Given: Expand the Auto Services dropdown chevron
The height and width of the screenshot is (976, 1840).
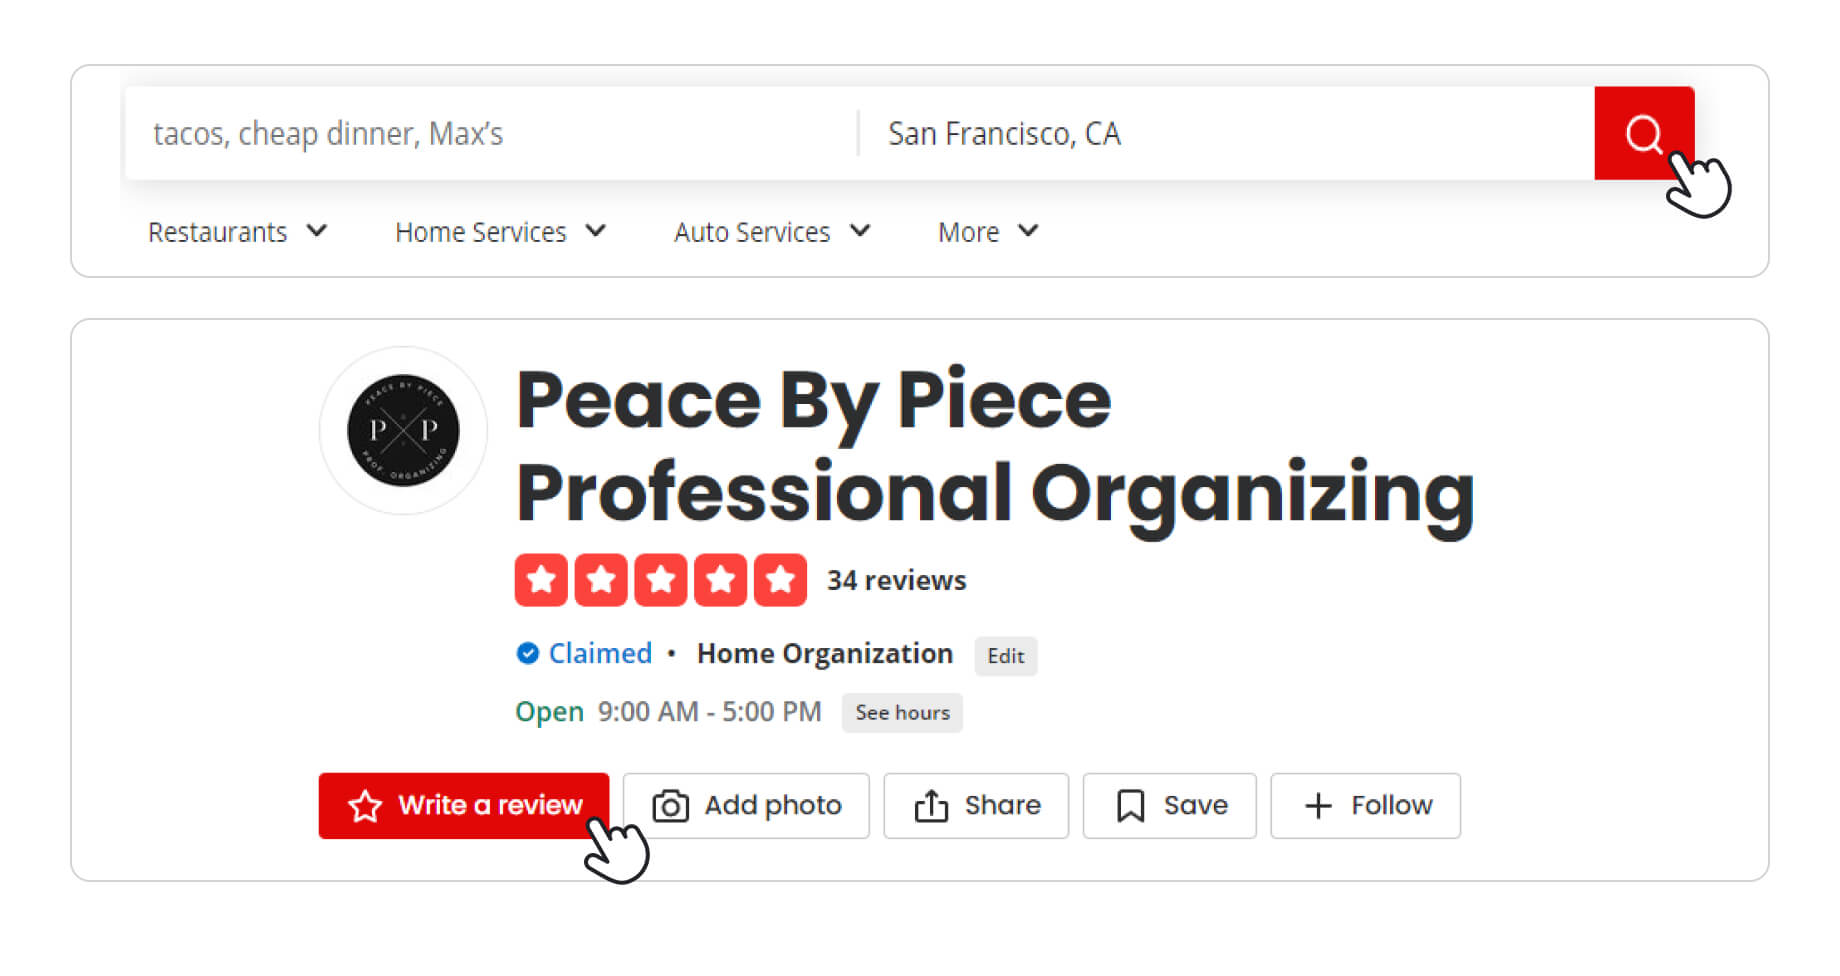Looking at the screenshot, I should pyautogui.click(x=860, y=231).
